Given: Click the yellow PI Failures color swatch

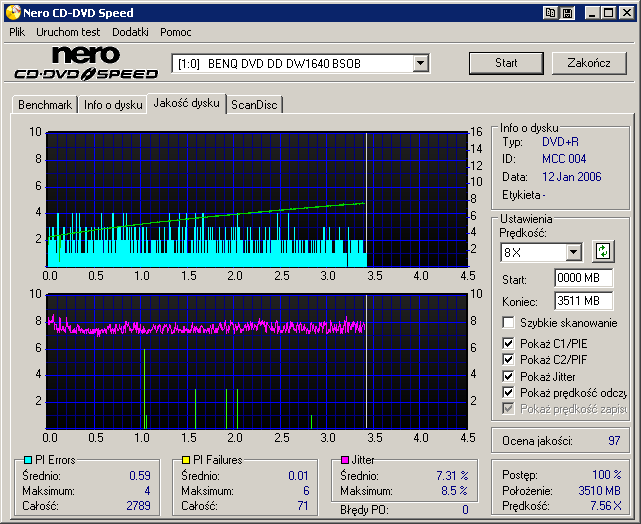Looking at the screenshot, I should [186, 460].
